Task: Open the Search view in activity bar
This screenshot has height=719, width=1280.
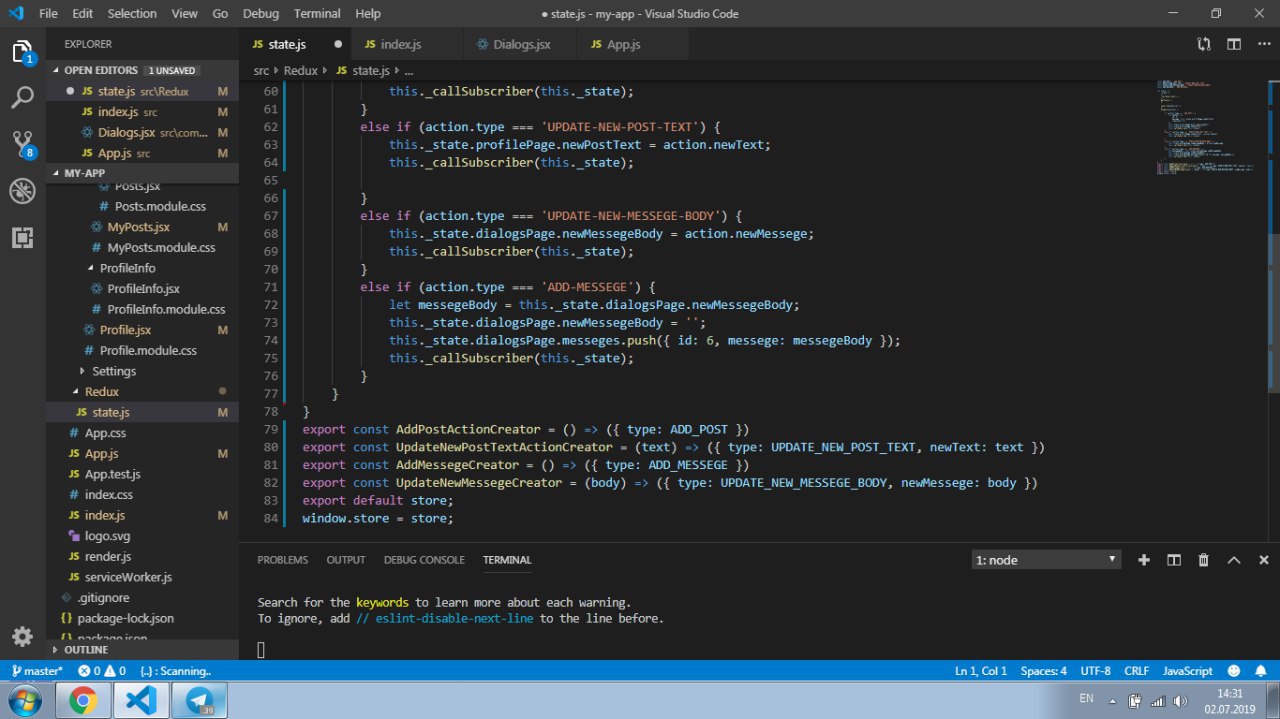Action: 22,98
